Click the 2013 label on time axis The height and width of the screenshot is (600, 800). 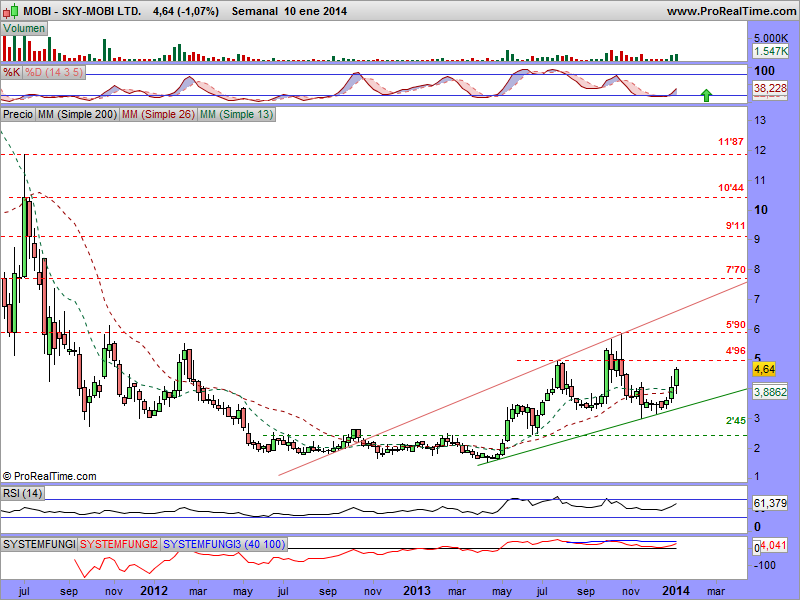(417, 591)
